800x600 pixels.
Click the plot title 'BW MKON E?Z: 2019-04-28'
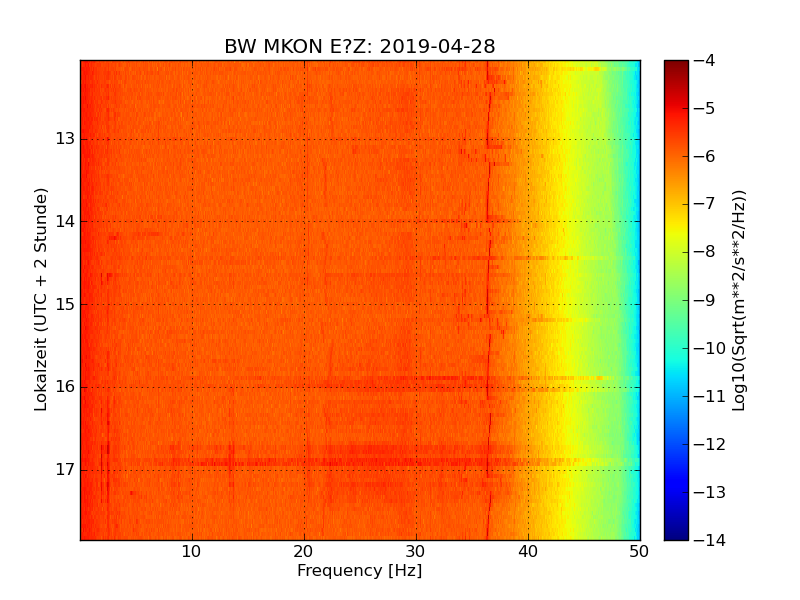click(360, 46)
